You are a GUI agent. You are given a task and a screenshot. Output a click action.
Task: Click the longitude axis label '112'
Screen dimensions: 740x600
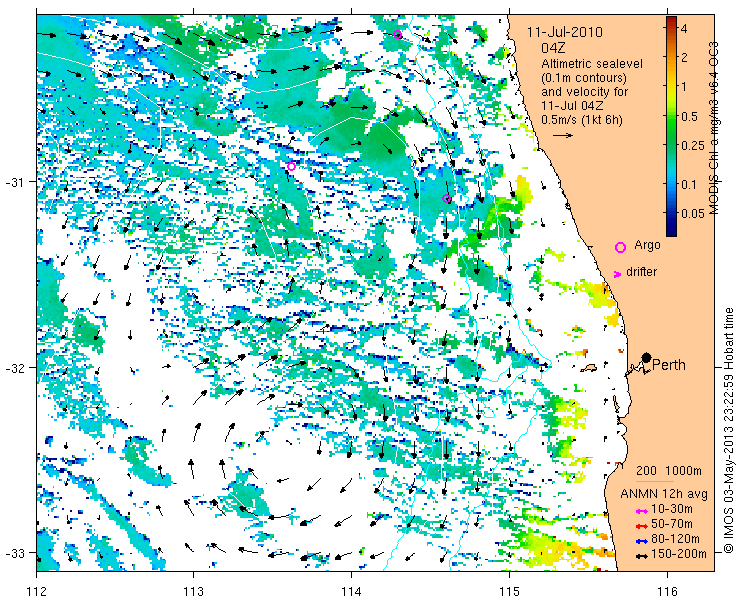coord(37,591)
